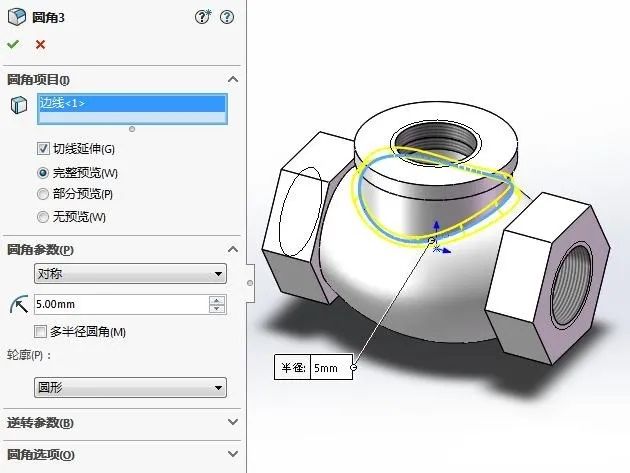Click the radius icon beside 5.00mm field

point(19,304)
